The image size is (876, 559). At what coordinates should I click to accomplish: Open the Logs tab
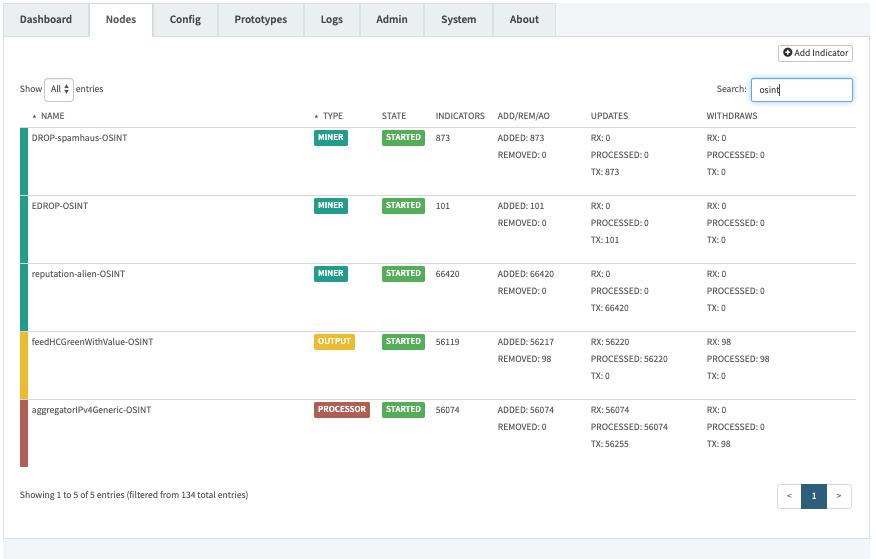click(332, 20)
